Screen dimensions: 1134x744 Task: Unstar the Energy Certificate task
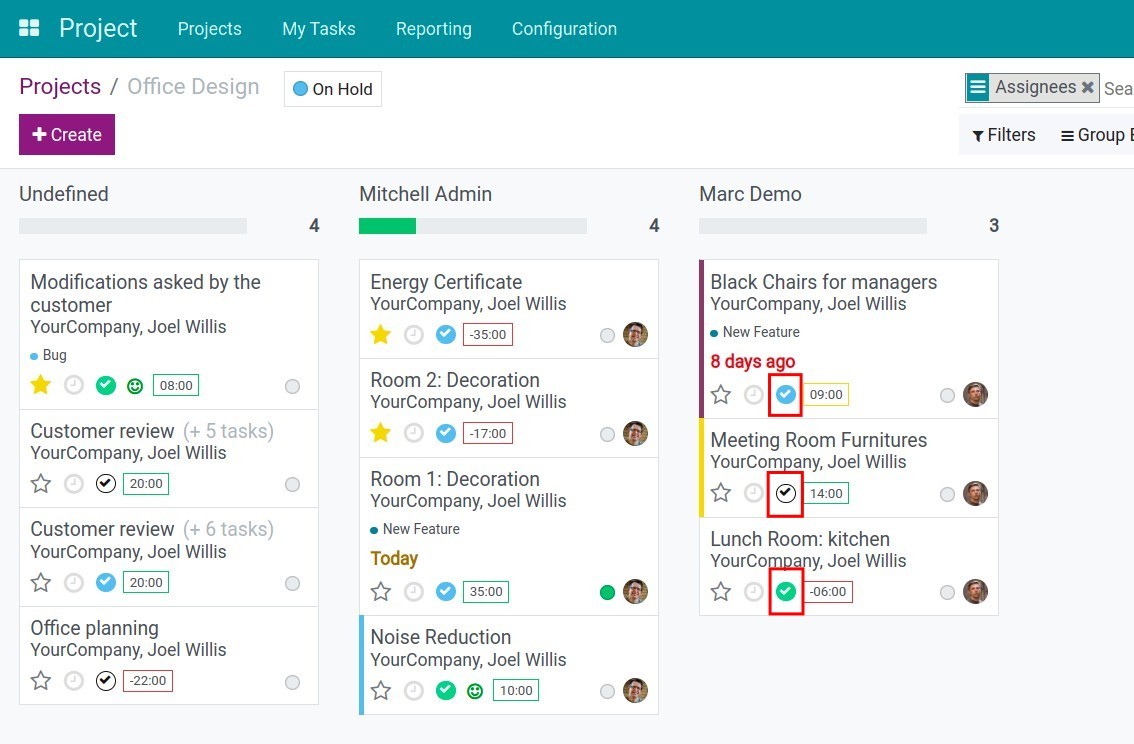pos(381,335)
